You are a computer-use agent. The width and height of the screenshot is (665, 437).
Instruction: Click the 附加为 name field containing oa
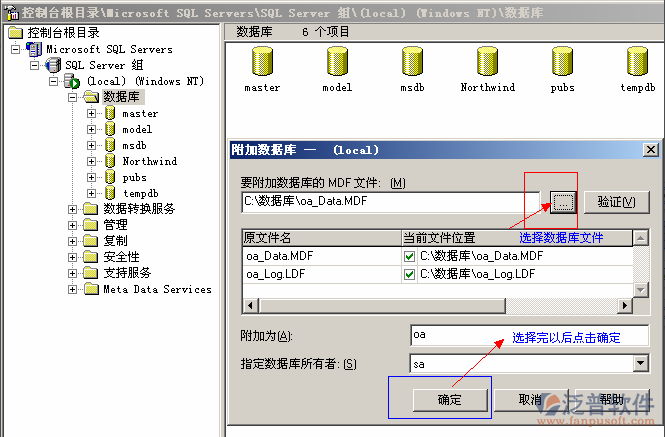[x=529, y=335]
